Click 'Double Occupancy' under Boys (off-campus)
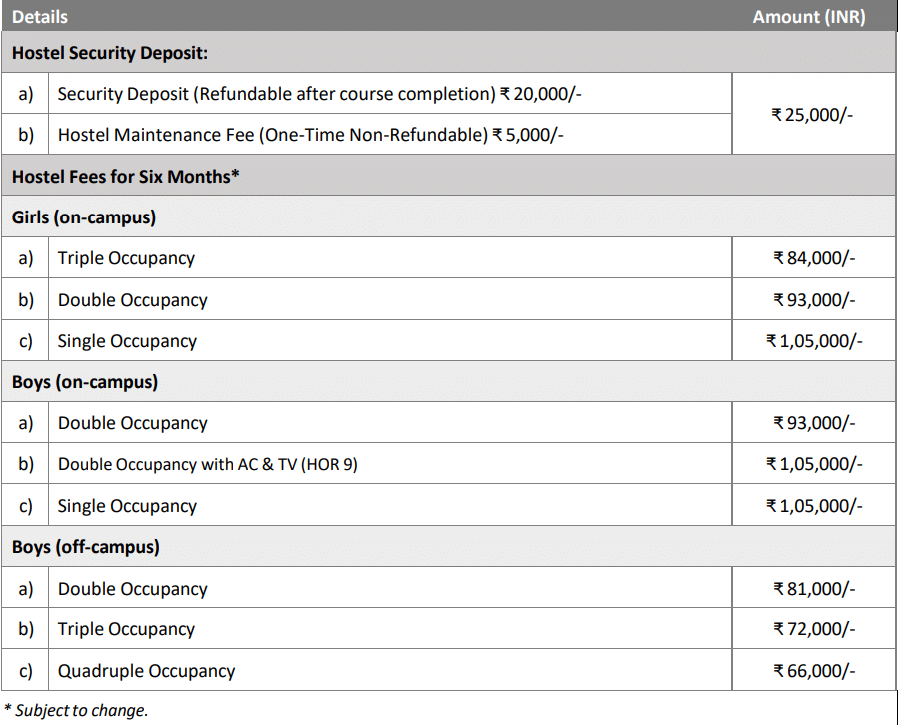 (x=132, y=589)
